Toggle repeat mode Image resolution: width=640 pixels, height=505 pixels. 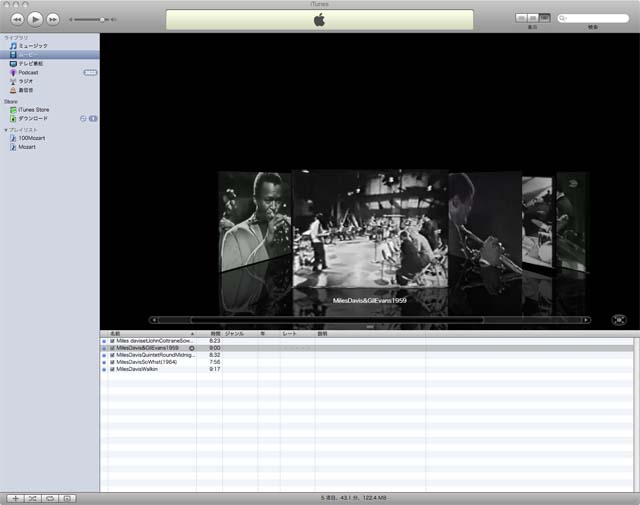pyautogui.click(x=50, y=498)
